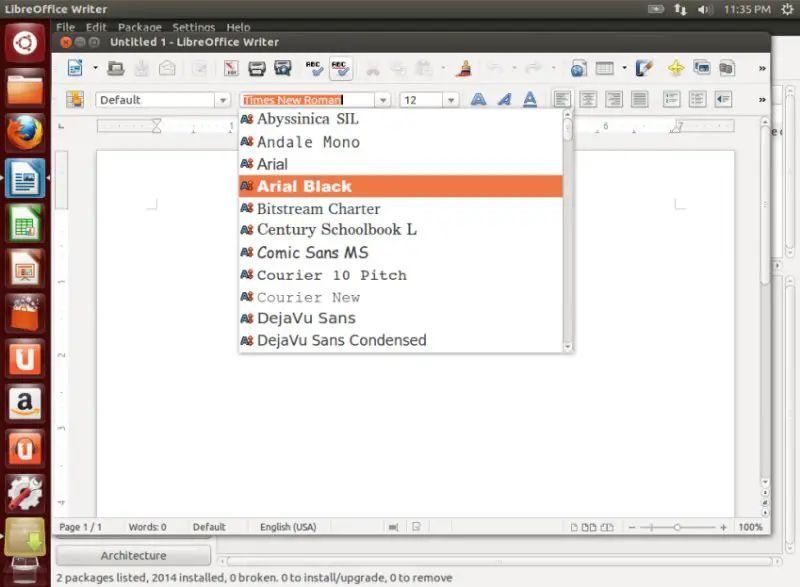This screenshot has height=587, width=800.
Task: Expand the Paragraph Style dropdown
Action: (223, 100)
